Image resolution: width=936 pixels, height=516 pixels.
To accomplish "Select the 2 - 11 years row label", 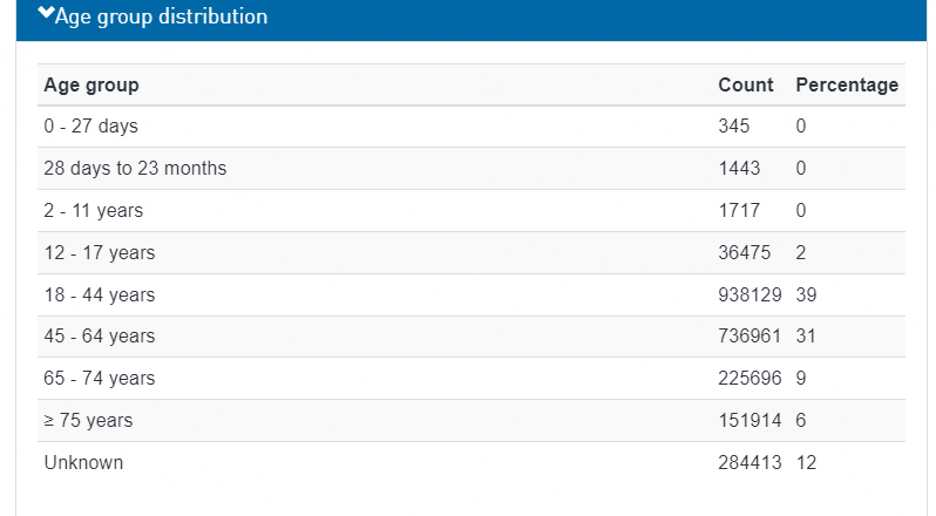I will [x=93, y=211].
